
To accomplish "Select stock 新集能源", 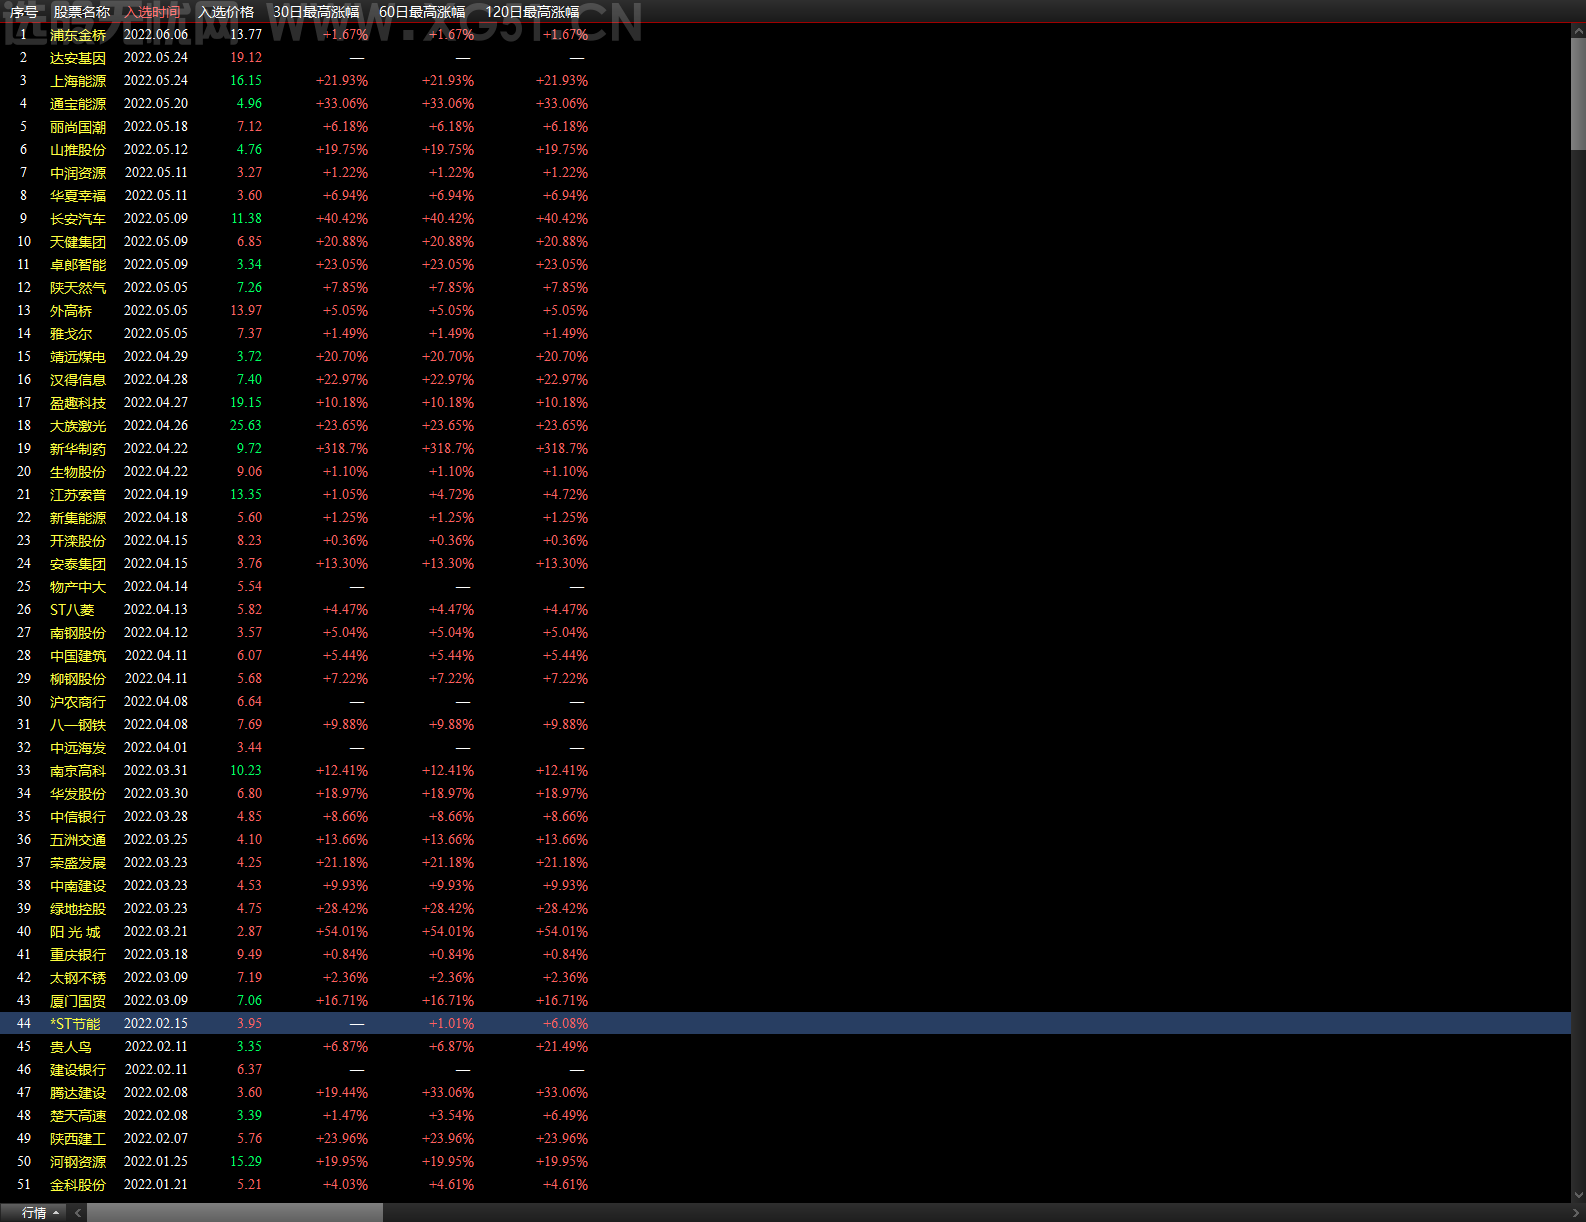I will [78, 518].
